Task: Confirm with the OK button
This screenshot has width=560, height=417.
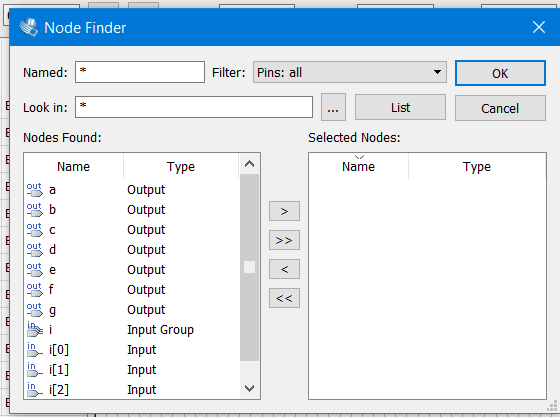Action: 500,73
